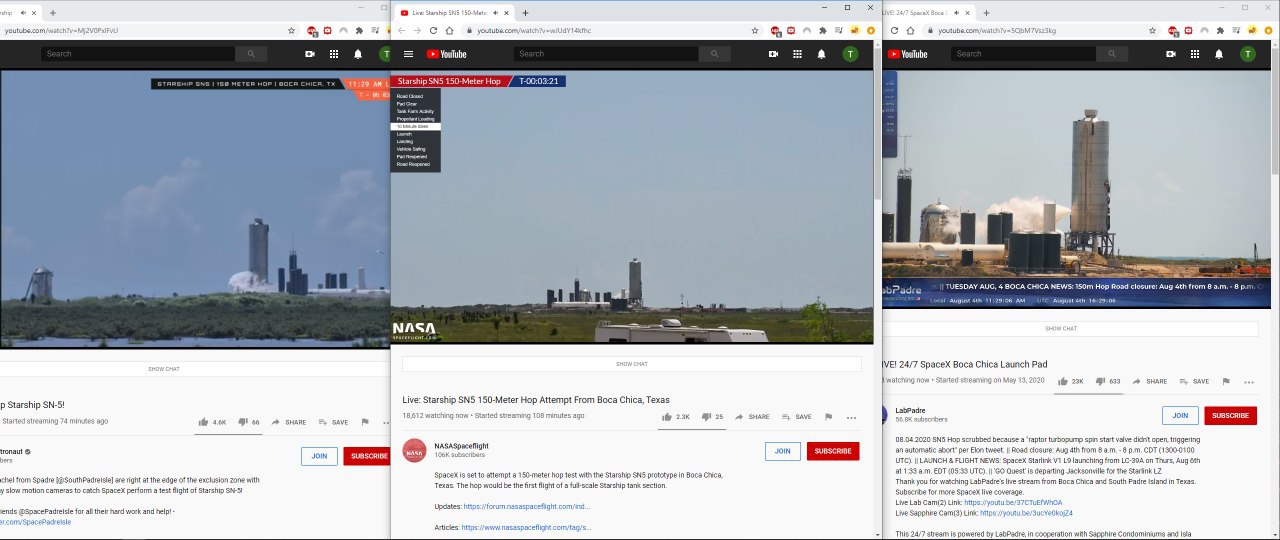Click the flag icon under the LabPadre video
This screenshot has width=1280, height=540.
[x=1227, y=381]
